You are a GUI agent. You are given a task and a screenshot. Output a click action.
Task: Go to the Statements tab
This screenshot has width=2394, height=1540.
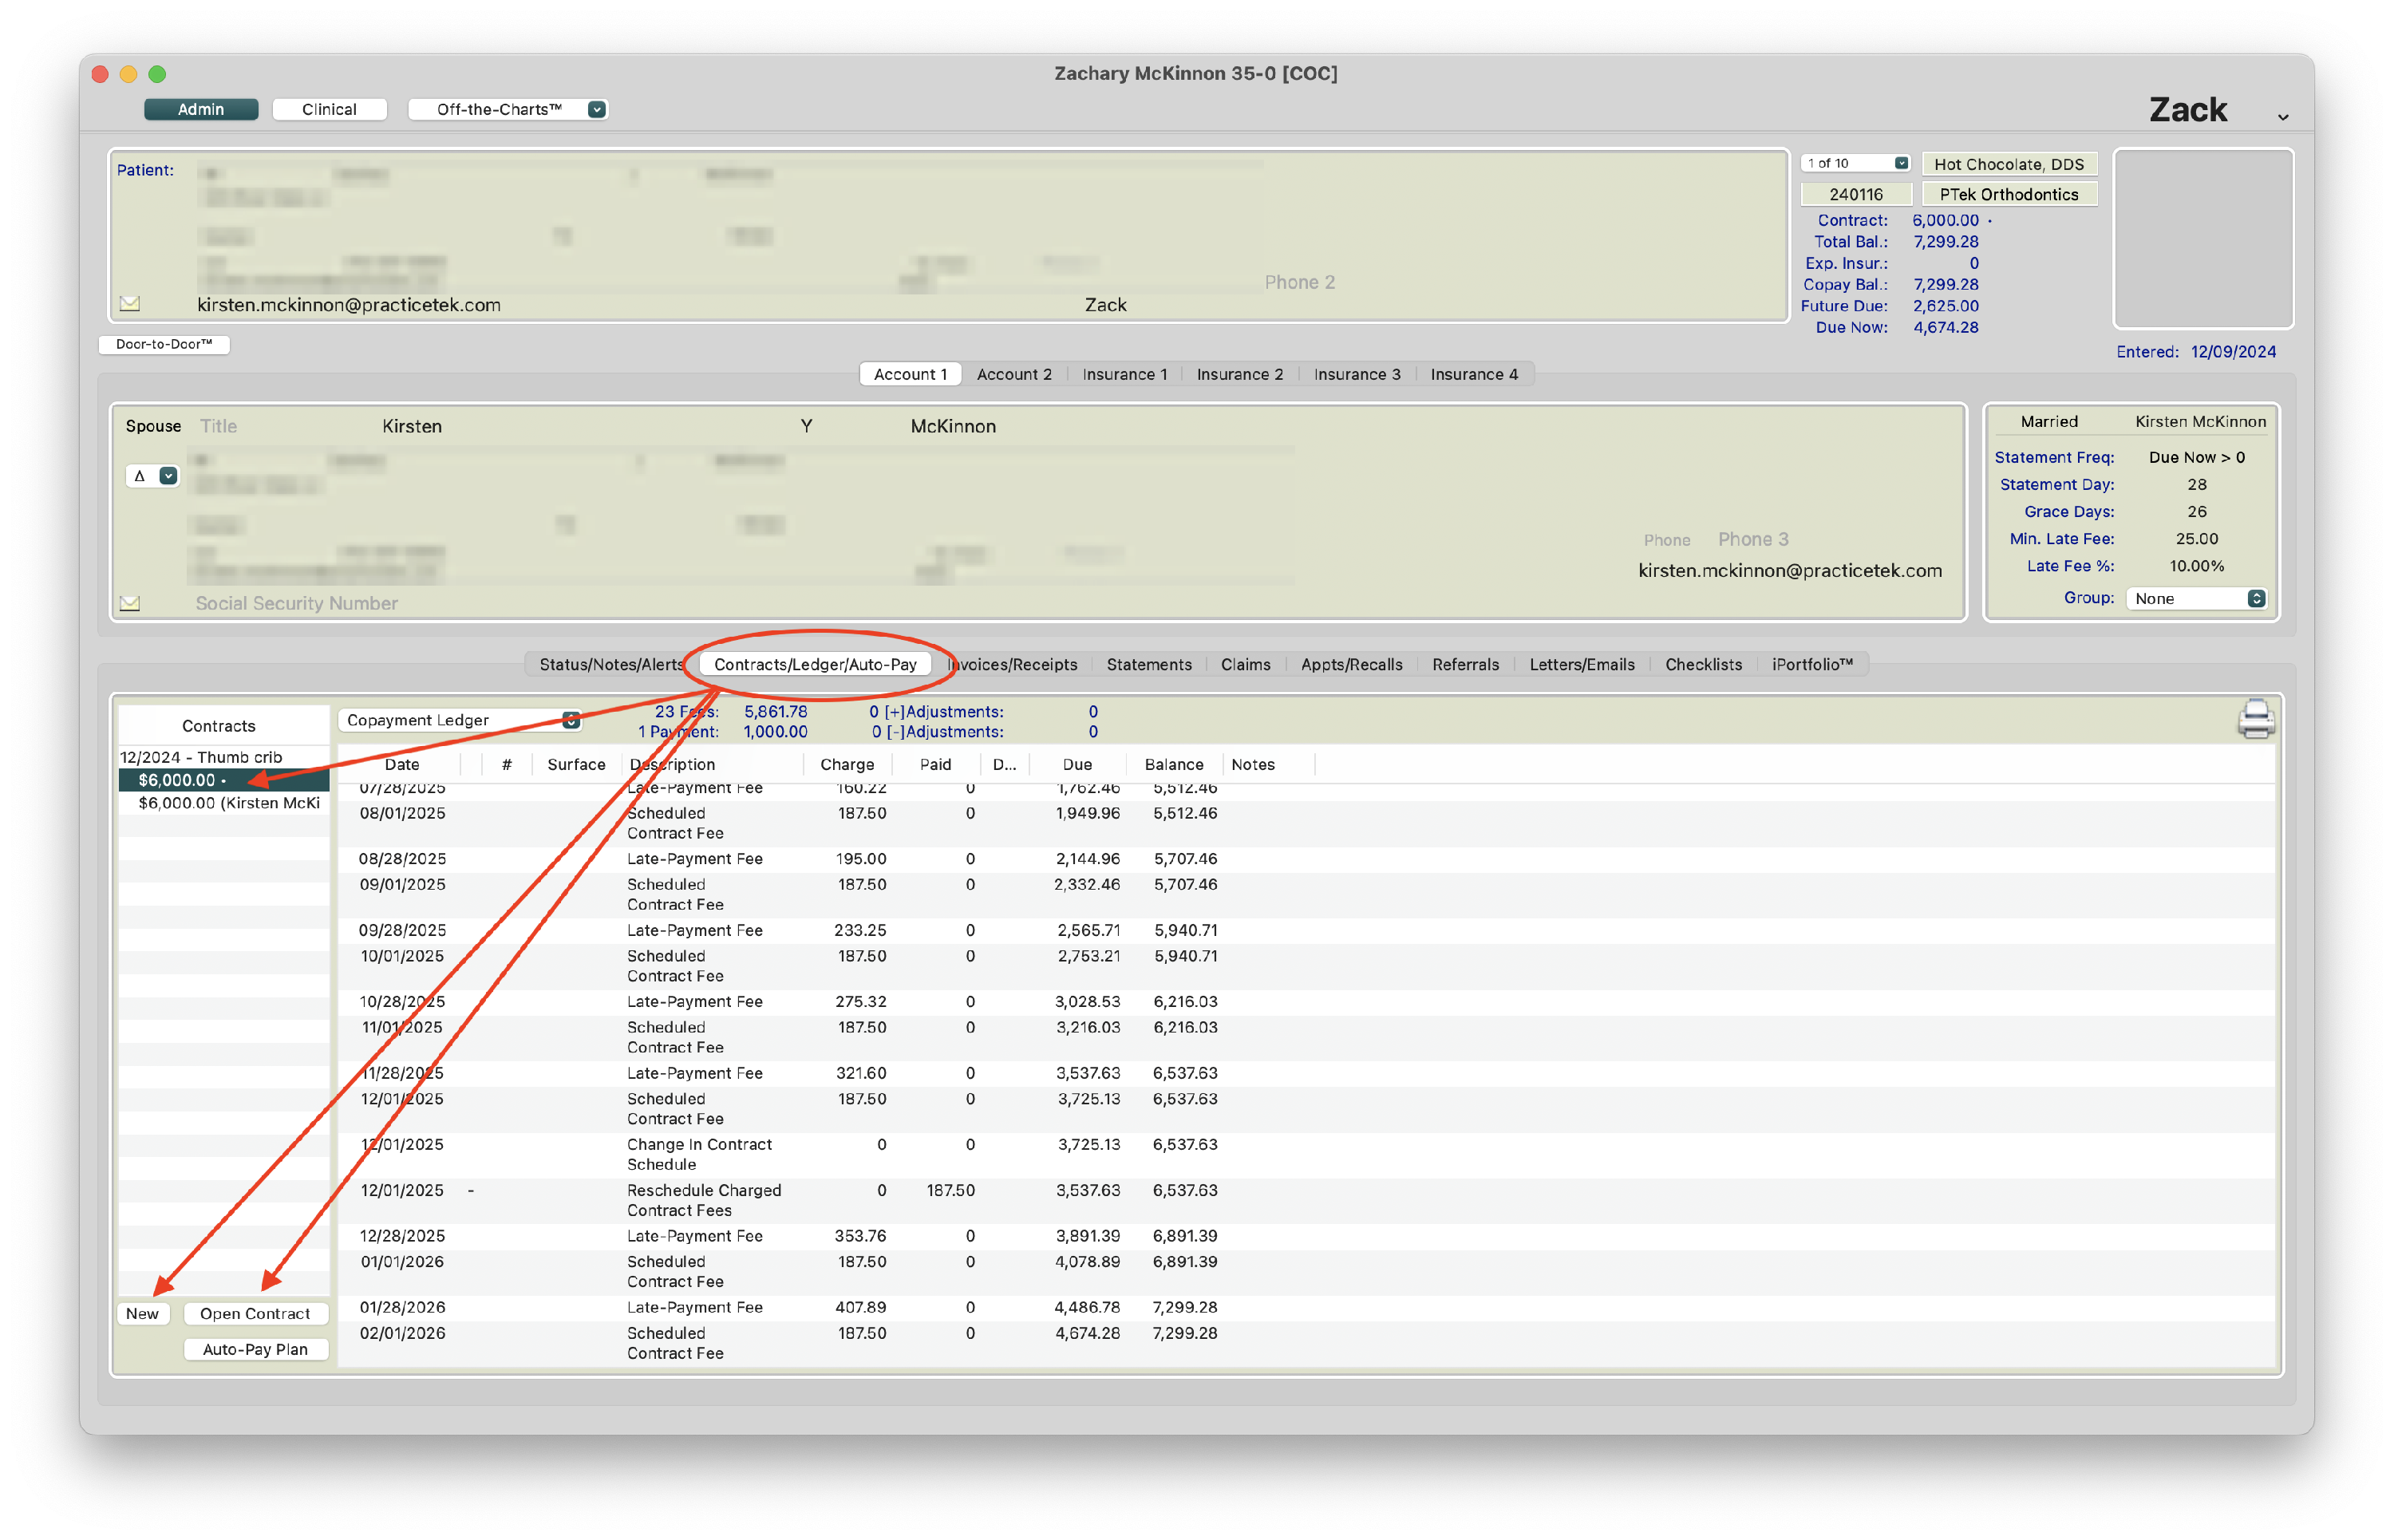pos(1148,664)
